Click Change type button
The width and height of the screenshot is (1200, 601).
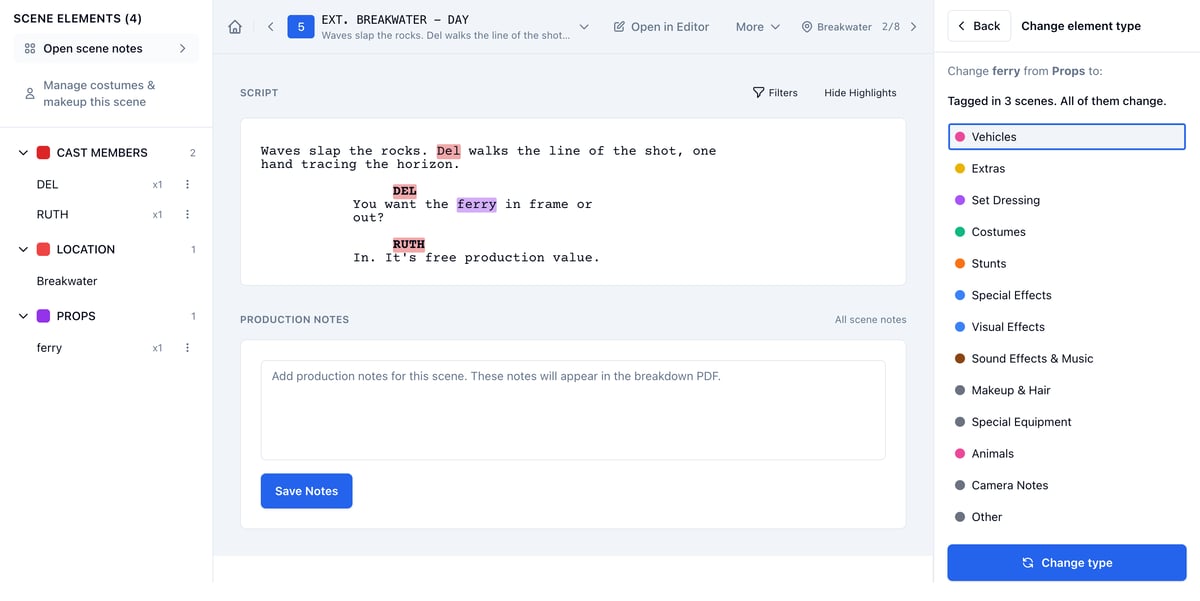tap(1067, 563)
